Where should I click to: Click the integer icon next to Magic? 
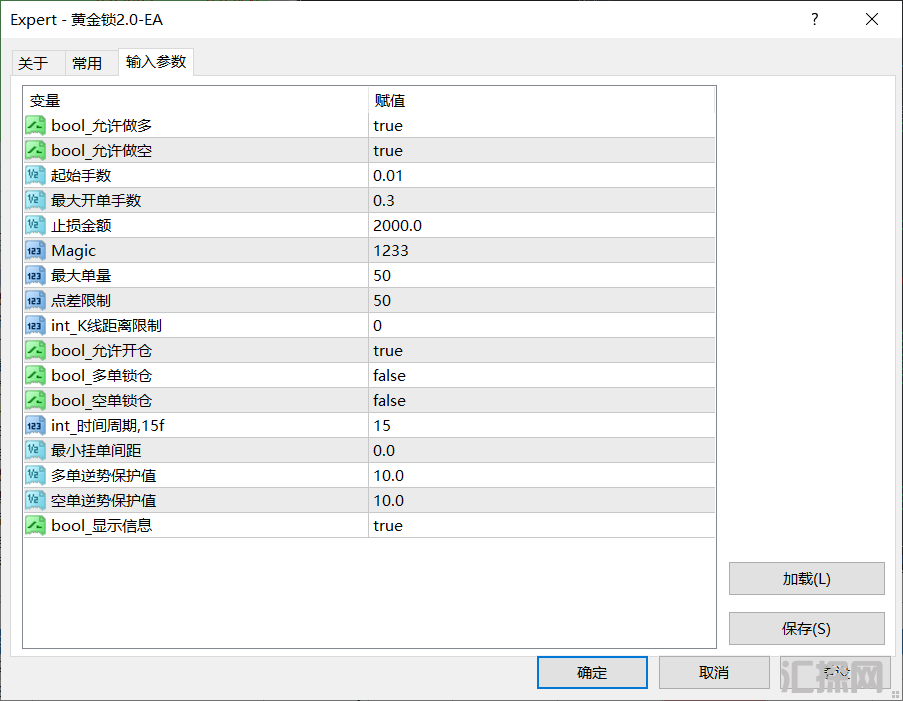pyautogui.click(x=35, y=251)
